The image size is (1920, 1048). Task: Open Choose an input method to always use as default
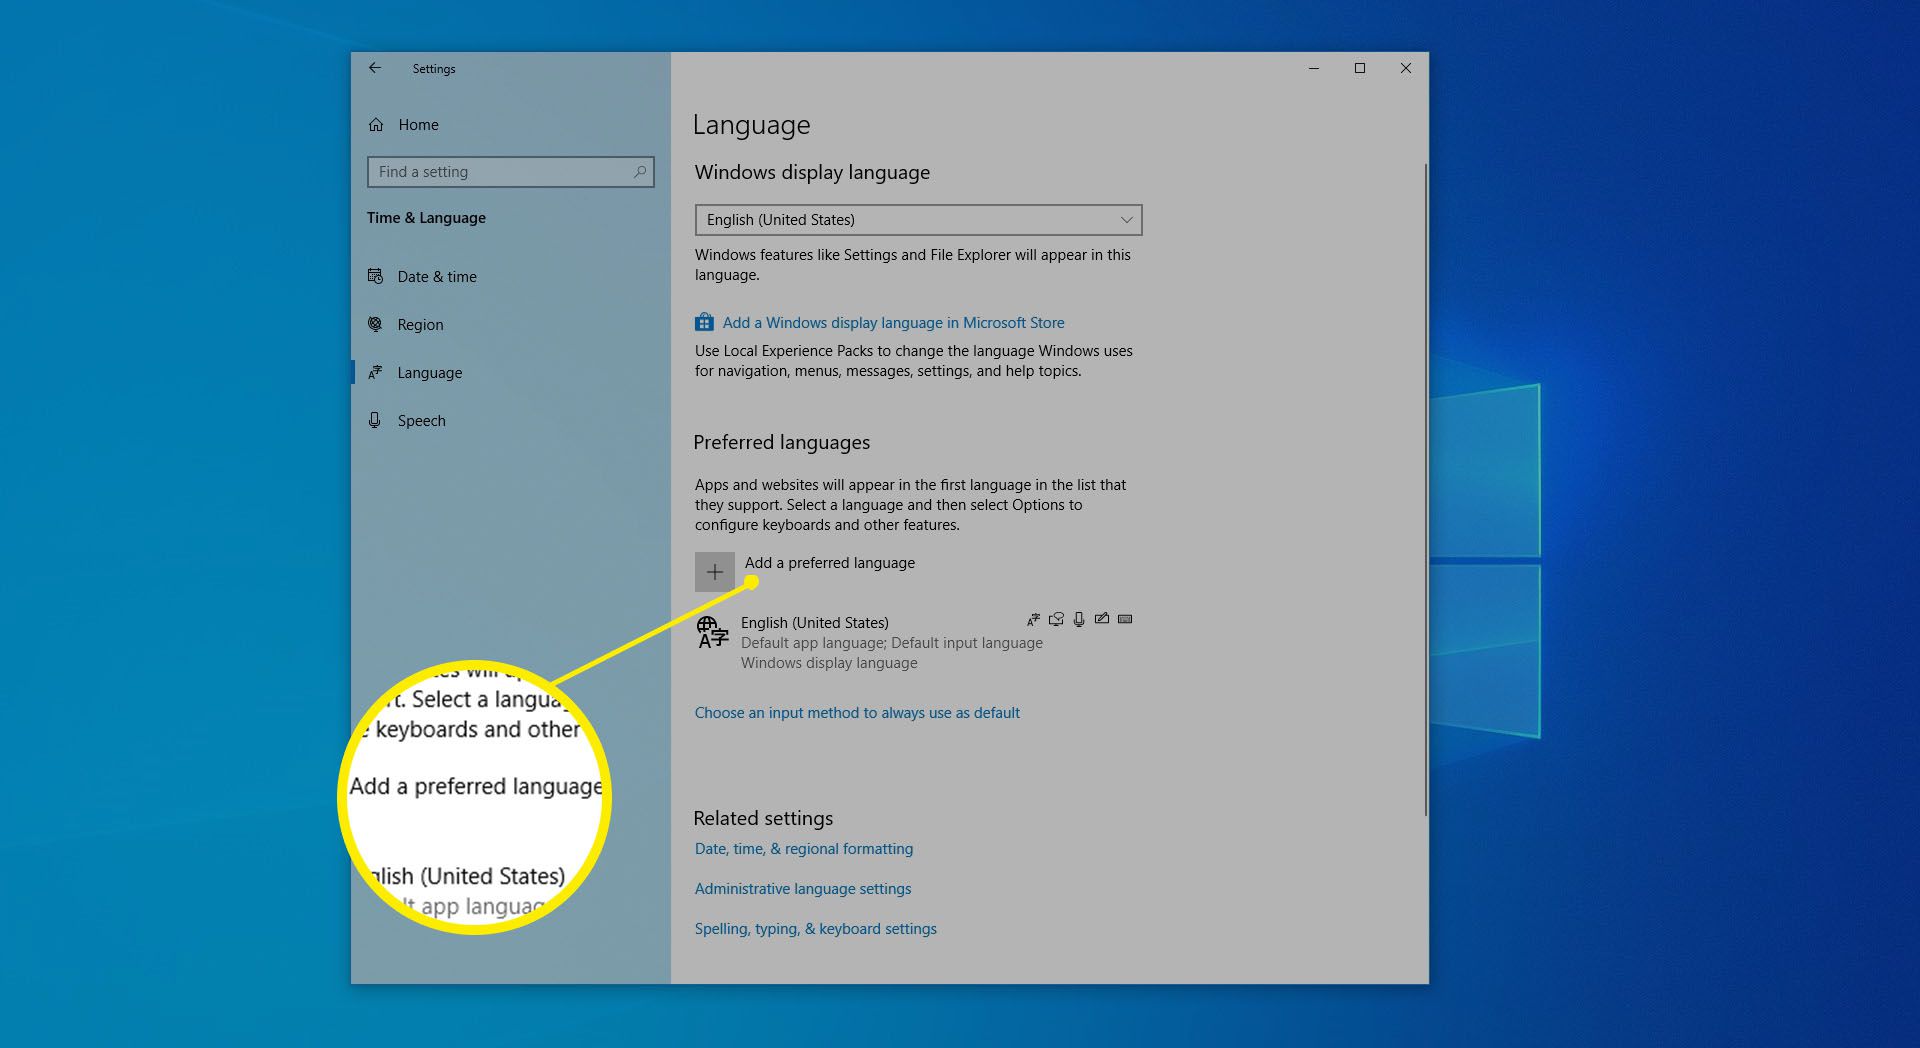(857, 713)
